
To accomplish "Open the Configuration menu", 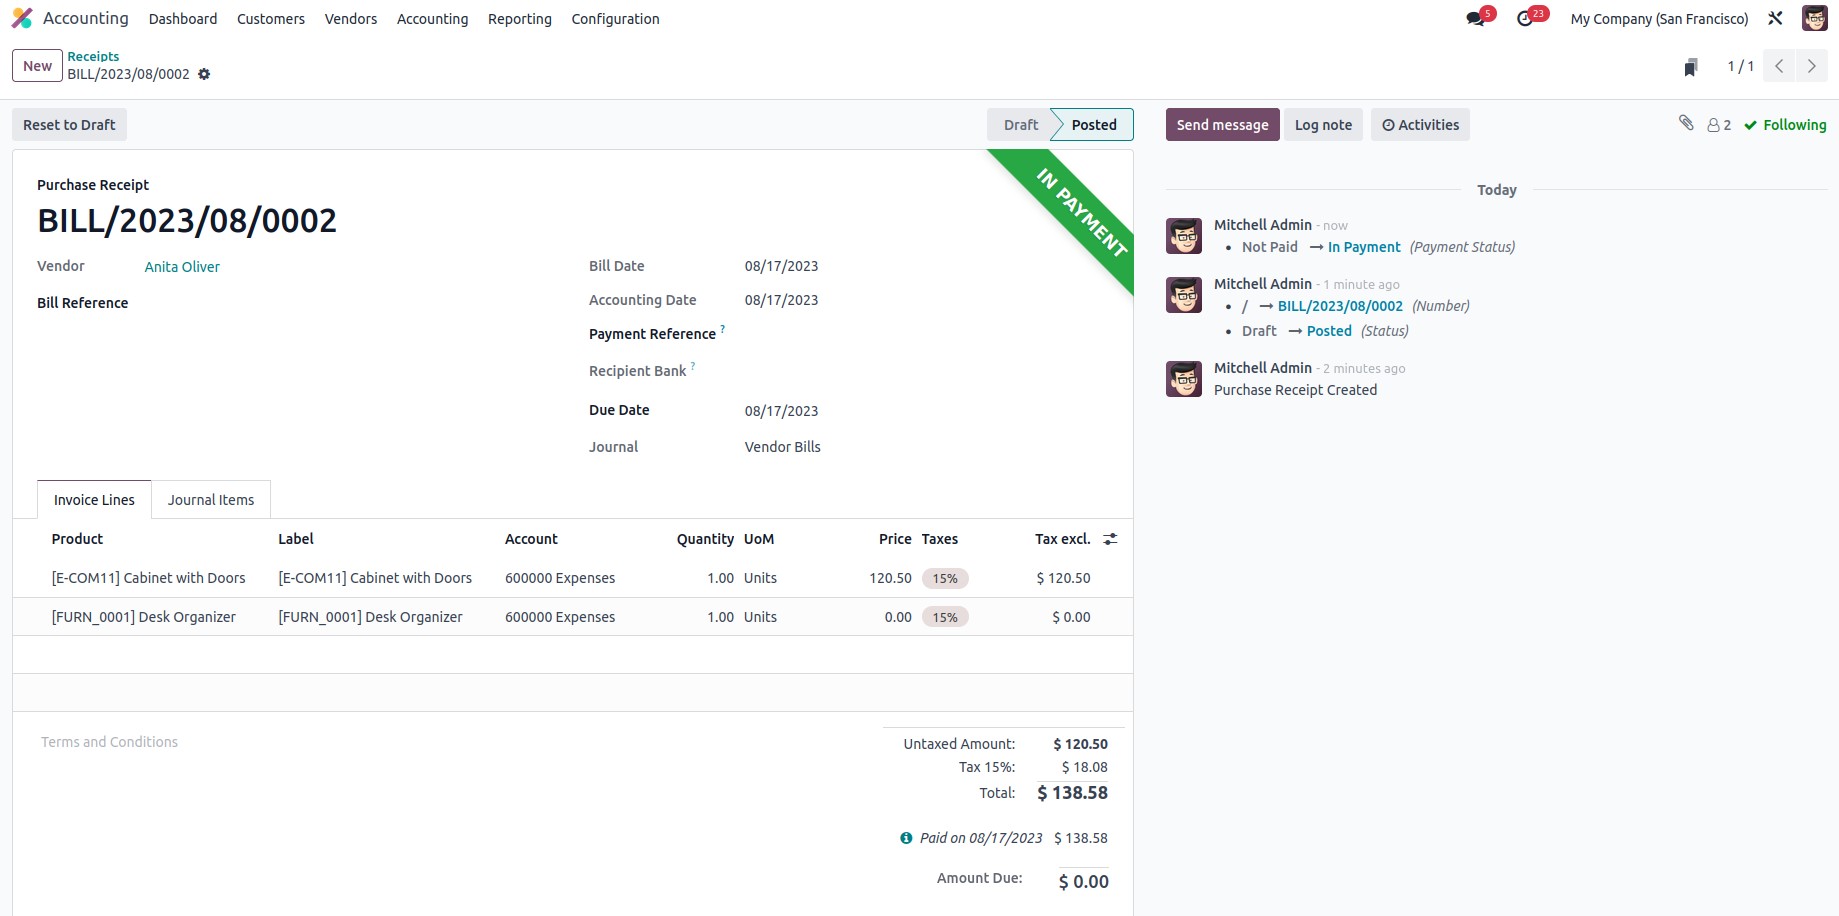I will tap(616, 19).
